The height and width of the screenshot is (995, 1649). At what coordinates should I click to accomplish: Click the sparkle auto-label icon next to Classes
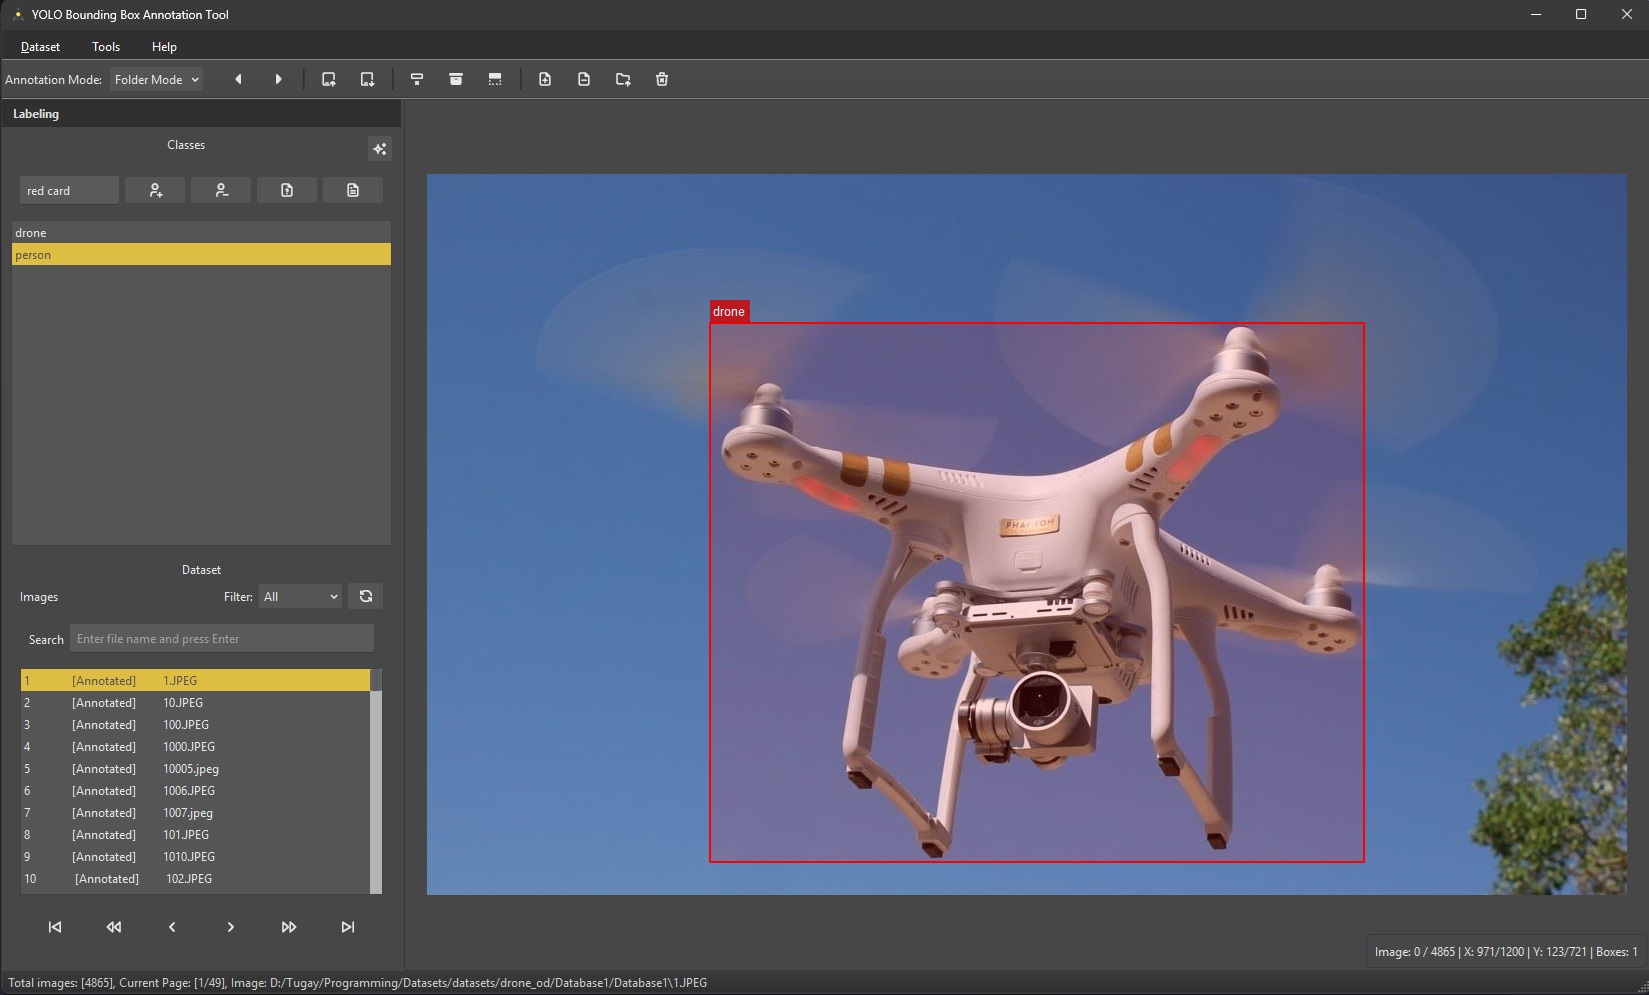(x=380, y=149)
